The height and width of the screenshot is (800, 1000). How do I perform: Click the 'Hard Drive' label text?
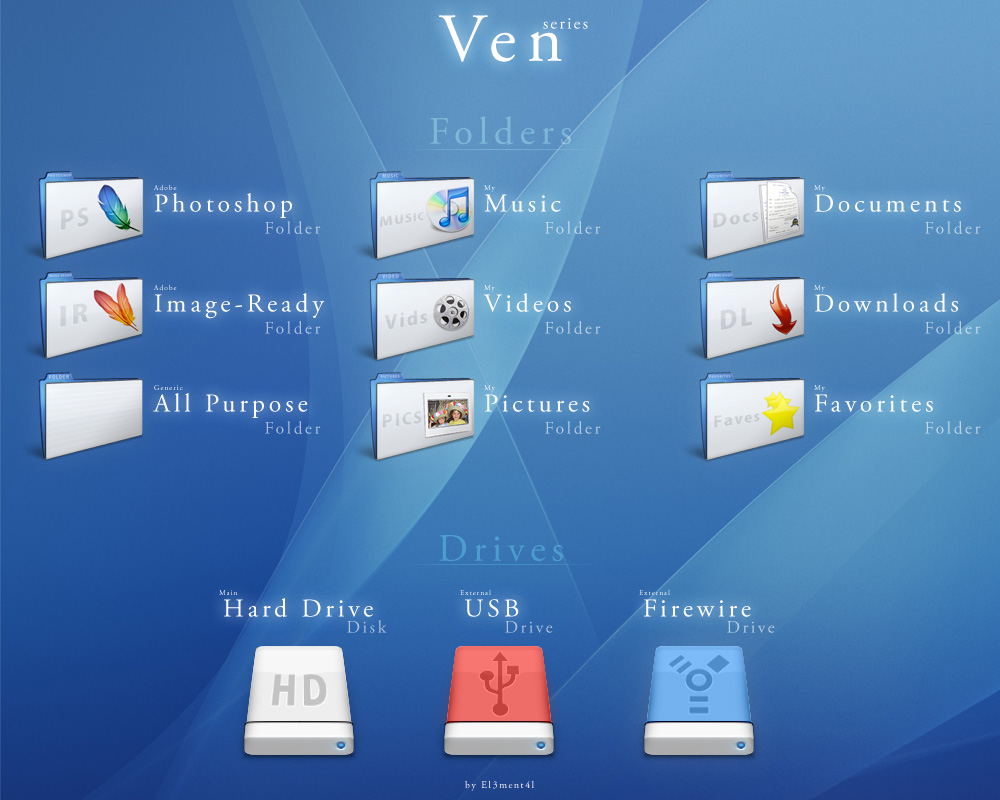(x=298, y=609)
